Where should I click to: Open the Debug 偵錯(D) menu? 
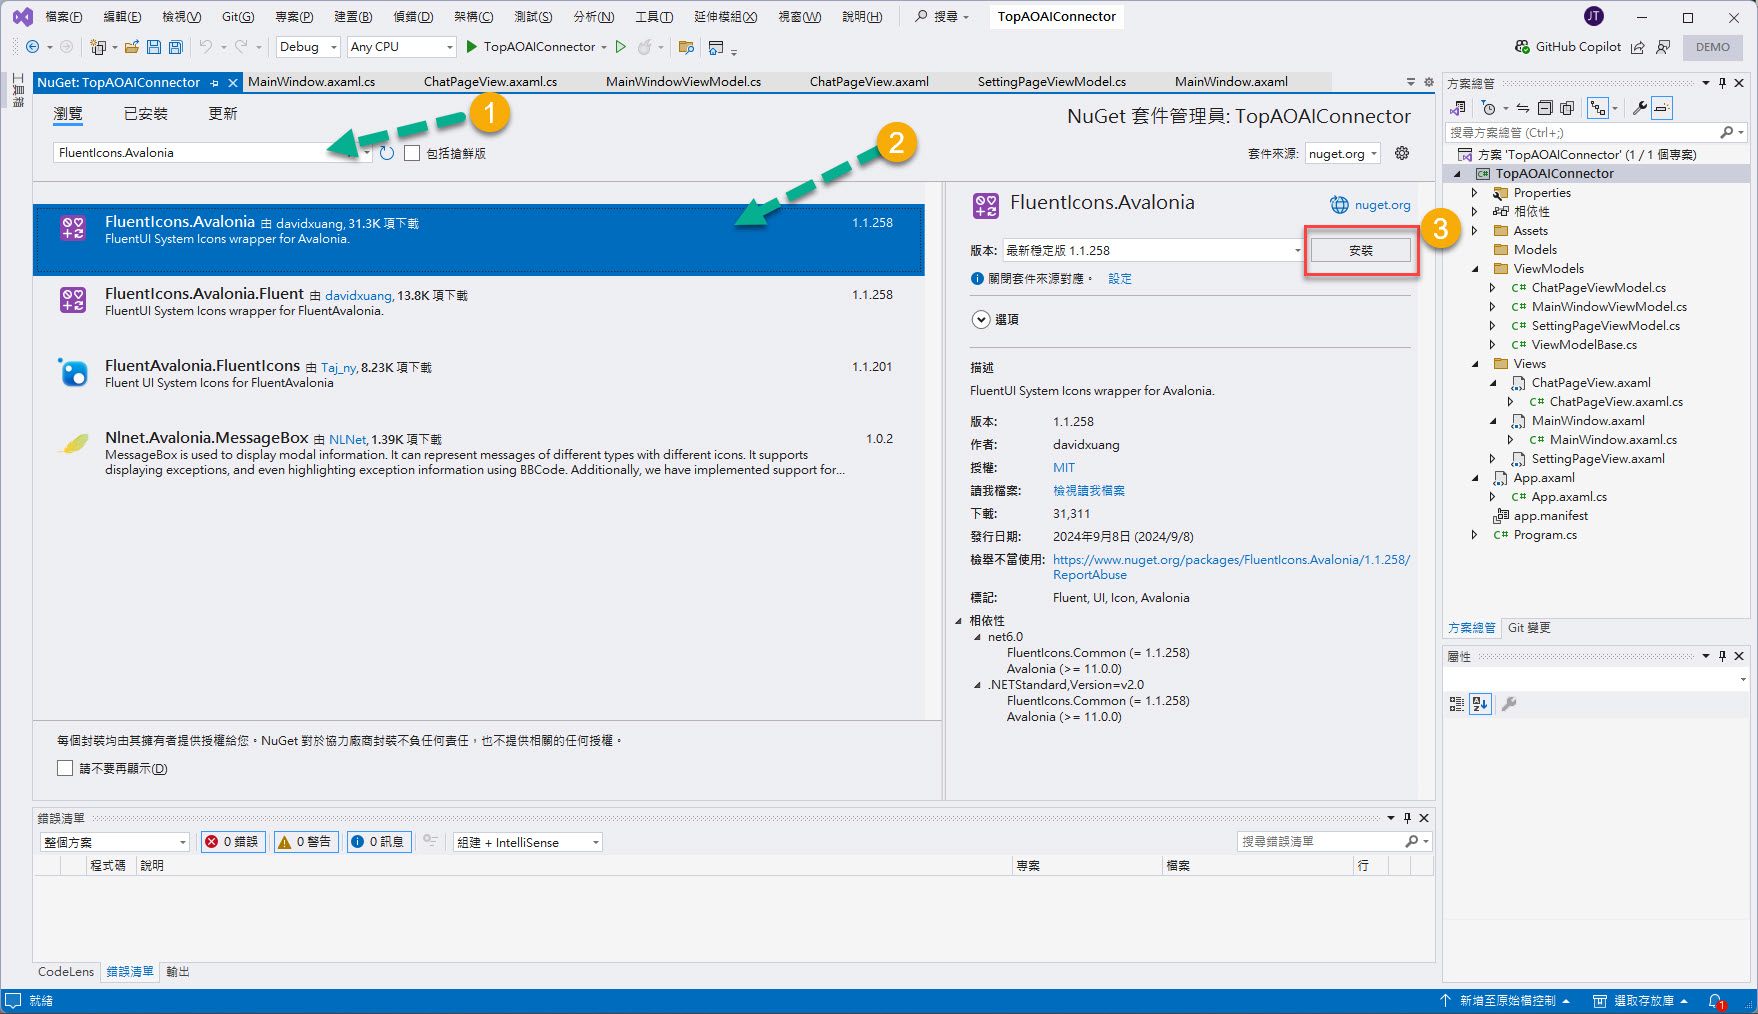click(x=413, y=16)
